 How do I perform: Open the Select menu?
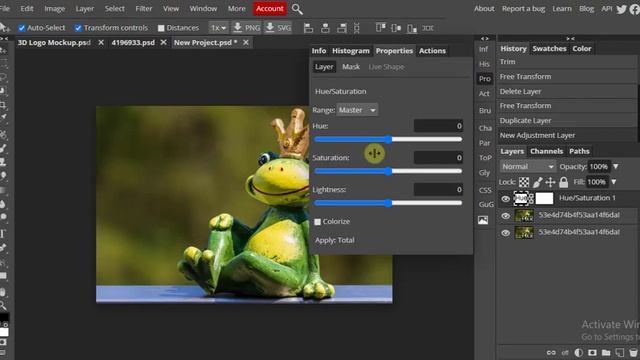coord(115,9)
